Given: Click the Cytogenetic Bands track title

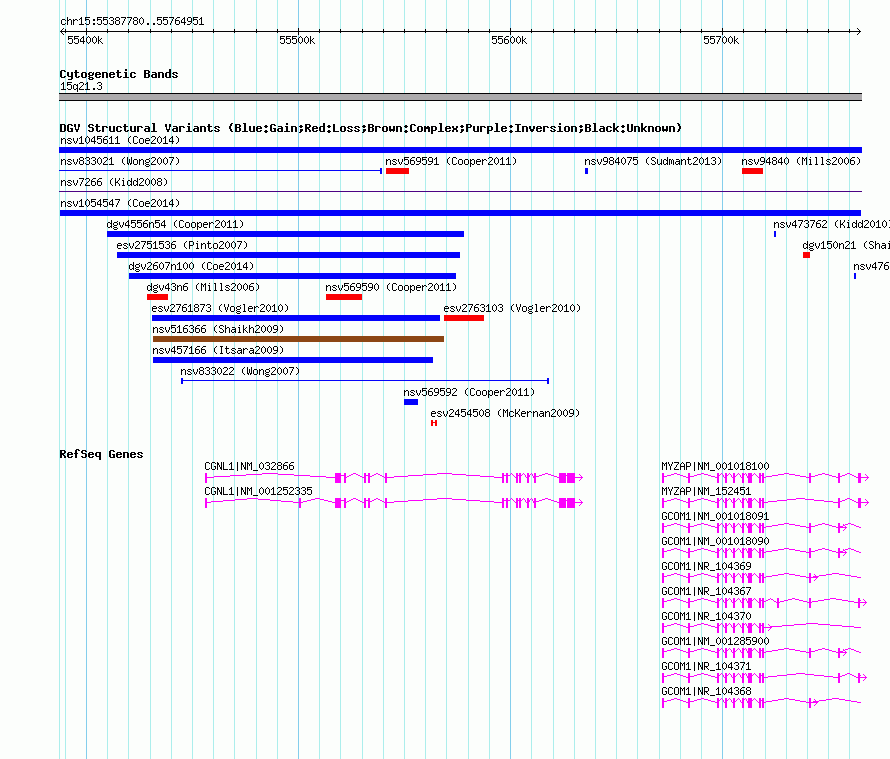Looking at the screenshot, I should pos(119,74).
